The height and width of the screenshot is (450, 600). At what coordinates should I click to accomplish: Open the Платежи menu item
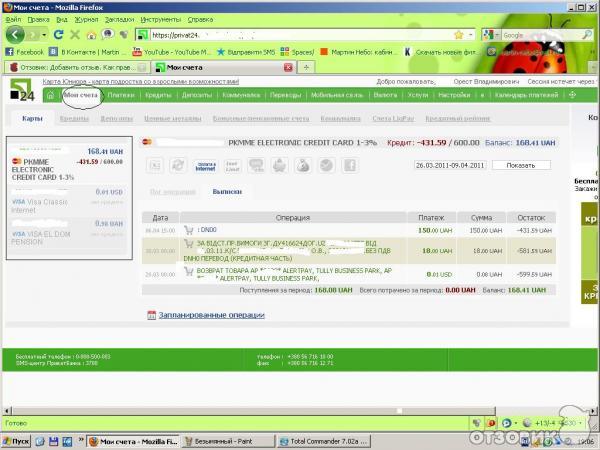click(121, 95)
